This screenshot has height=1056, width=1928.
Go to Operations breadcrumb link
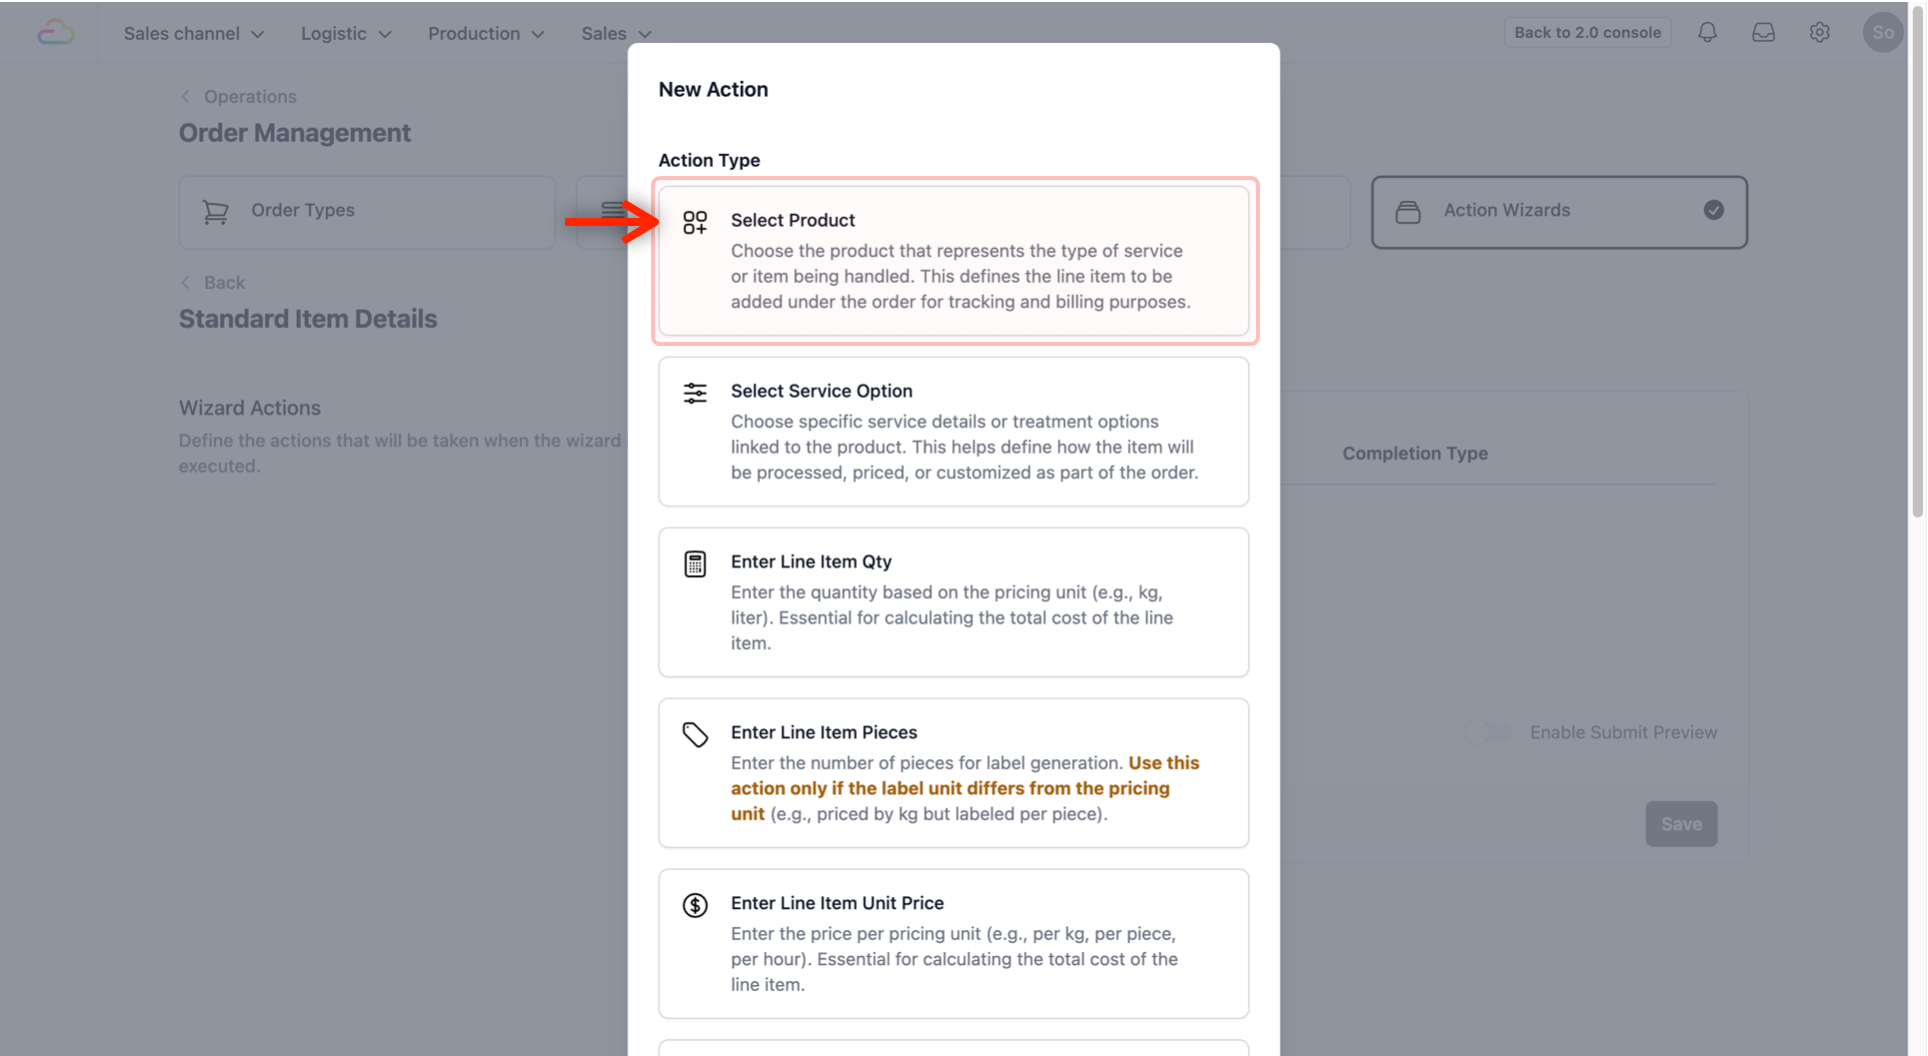tap(250, 96)
